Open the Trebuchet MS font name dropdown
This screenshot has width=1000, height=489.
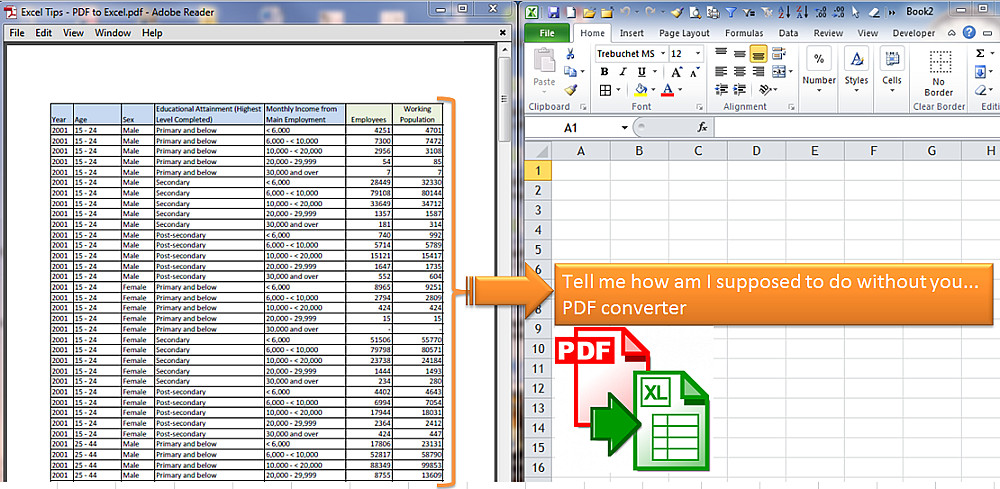pyautogui.click(x=663, y=54)
